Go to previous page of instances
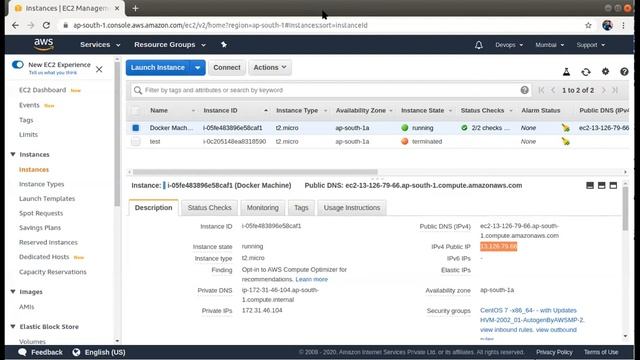 pos(553,90)
